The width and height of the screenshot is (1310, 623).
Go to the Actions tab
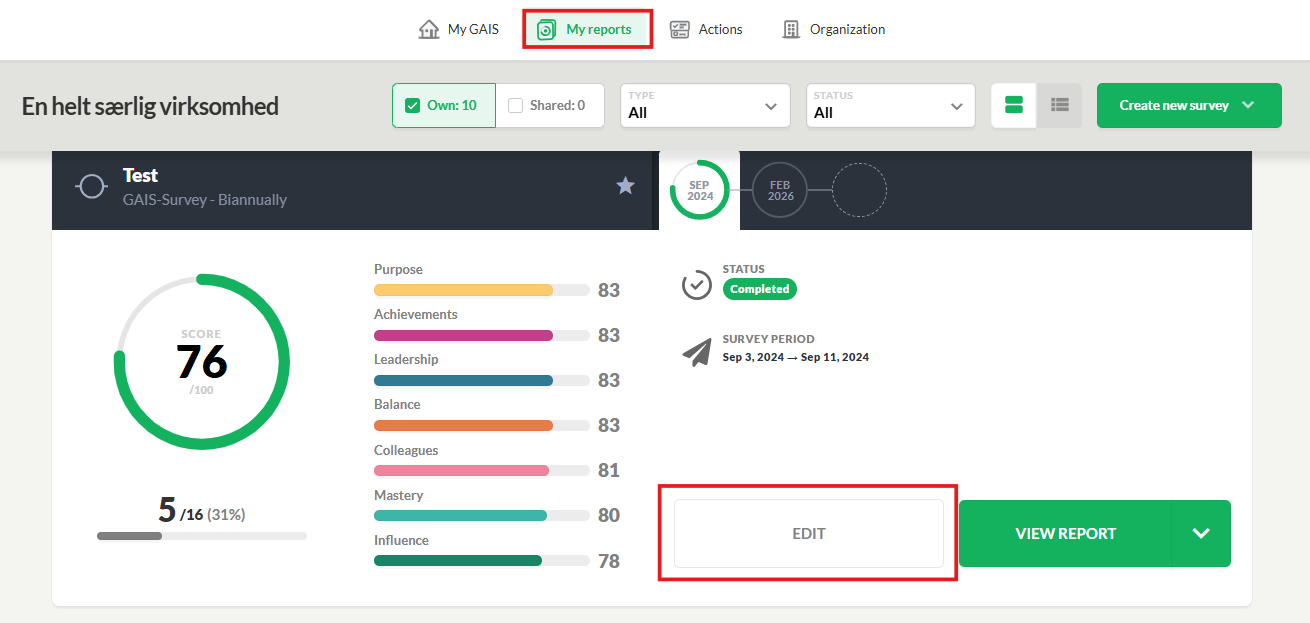pos(706,29)
